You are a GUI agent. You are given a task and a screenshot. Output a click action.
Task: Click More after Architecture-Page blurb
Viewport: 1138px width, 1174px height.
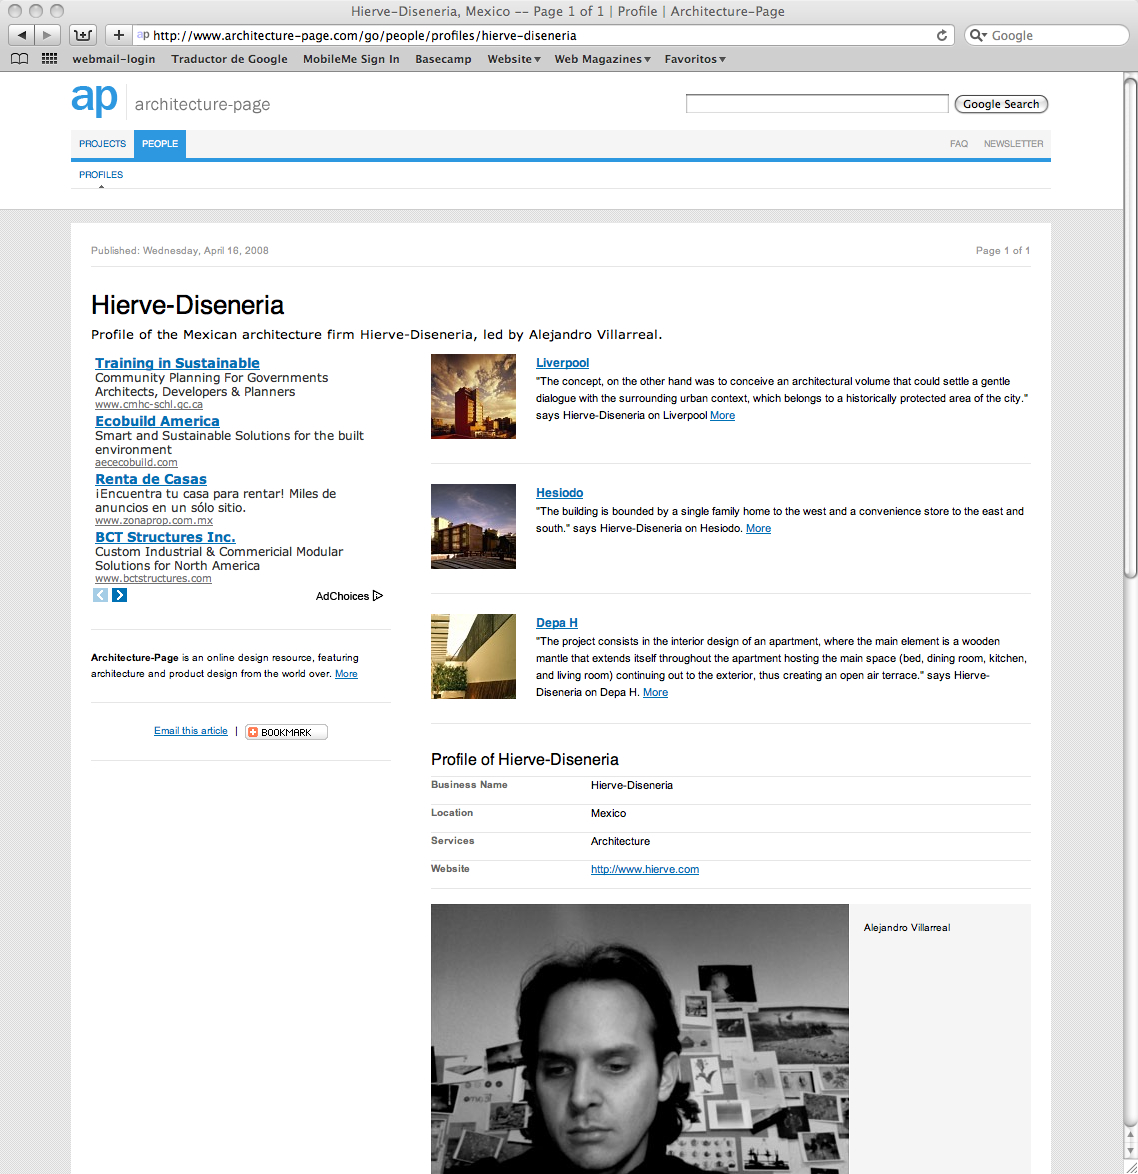346,674
